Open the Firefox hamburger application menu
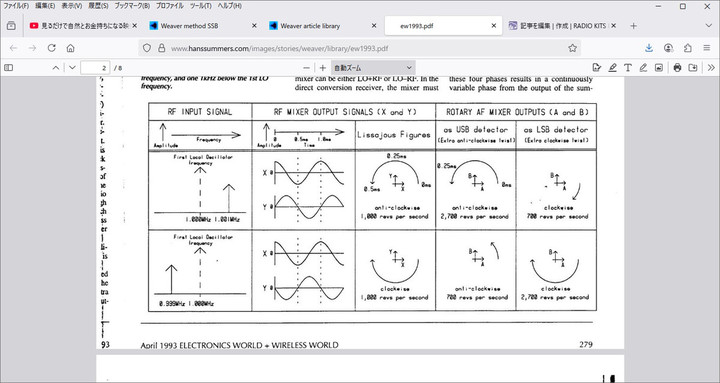720x383 pixels. [x=707, y=48]
